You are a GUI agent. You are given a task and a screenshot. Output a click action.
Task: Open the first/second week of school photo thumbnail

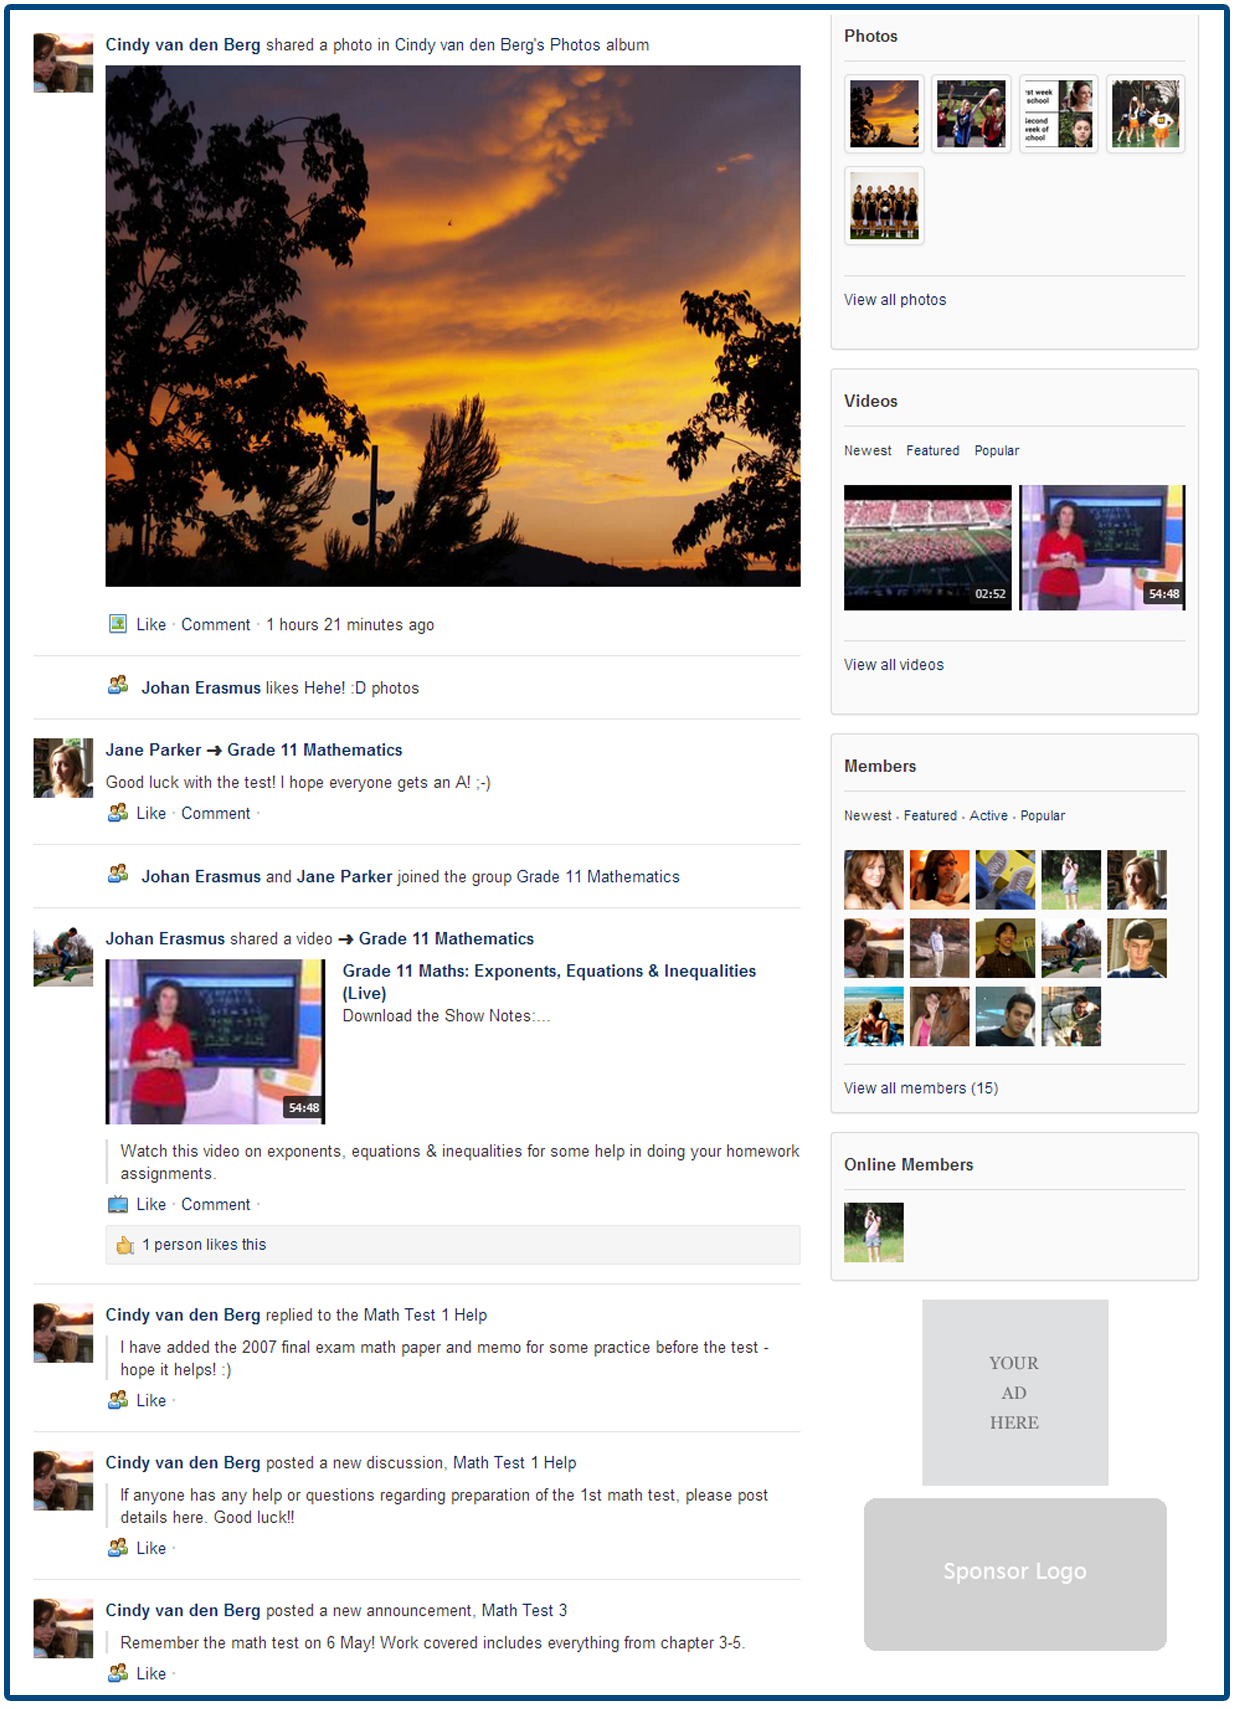click(x=1059, y=114)
